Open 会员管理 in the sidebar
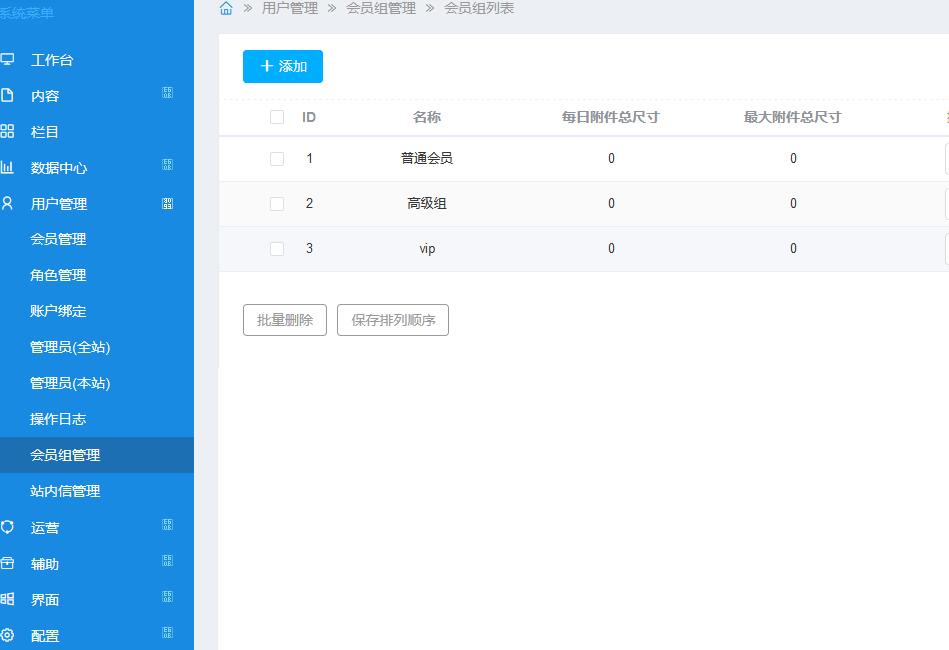The image size is (949, 650). pyautogui.click(x=58, y=239)
